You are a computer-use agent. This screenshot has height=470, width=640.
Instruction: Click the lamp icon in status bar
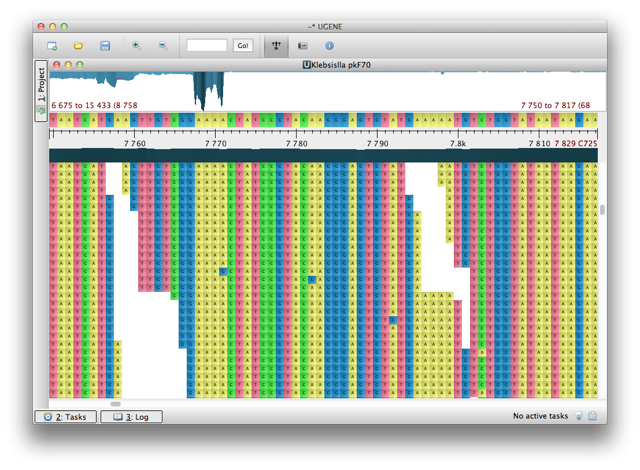[579, 416]
